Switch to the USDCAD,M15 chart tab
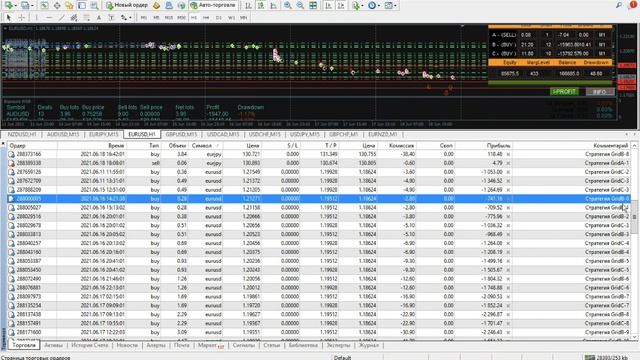Image resolution: width=640 pixels, height=360 pixels. [x=222, y=134]
